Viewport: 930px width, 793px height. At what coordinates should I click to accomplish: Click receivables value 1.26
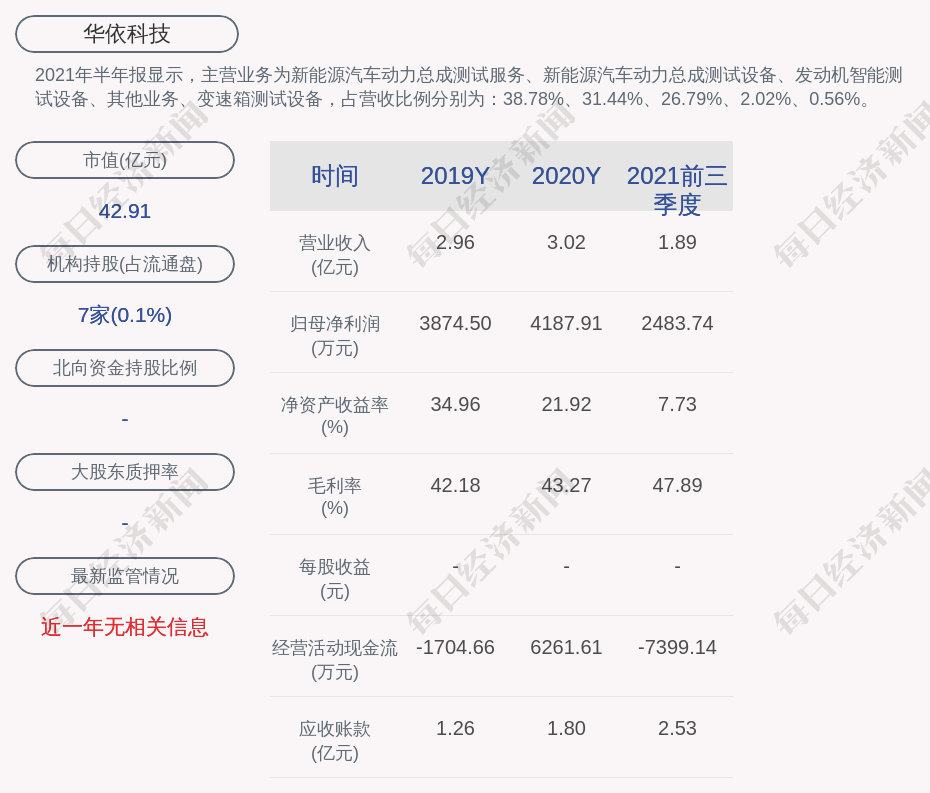click(x=455, y=728)
